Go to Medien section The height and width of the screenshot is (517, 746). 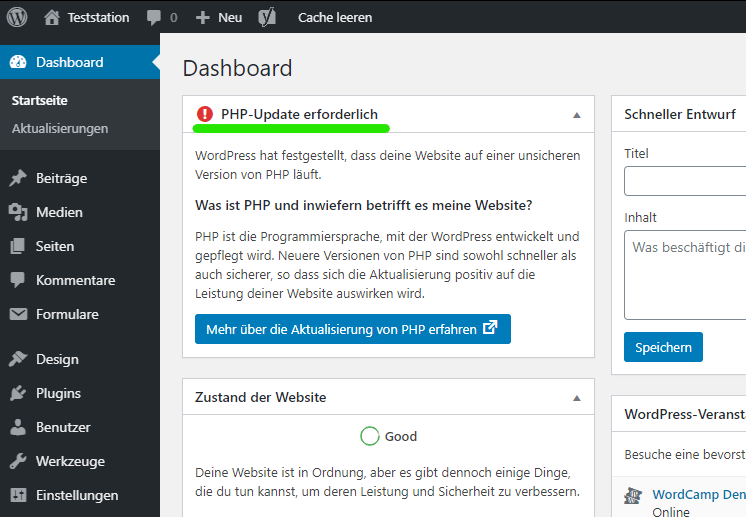point(59,212)
